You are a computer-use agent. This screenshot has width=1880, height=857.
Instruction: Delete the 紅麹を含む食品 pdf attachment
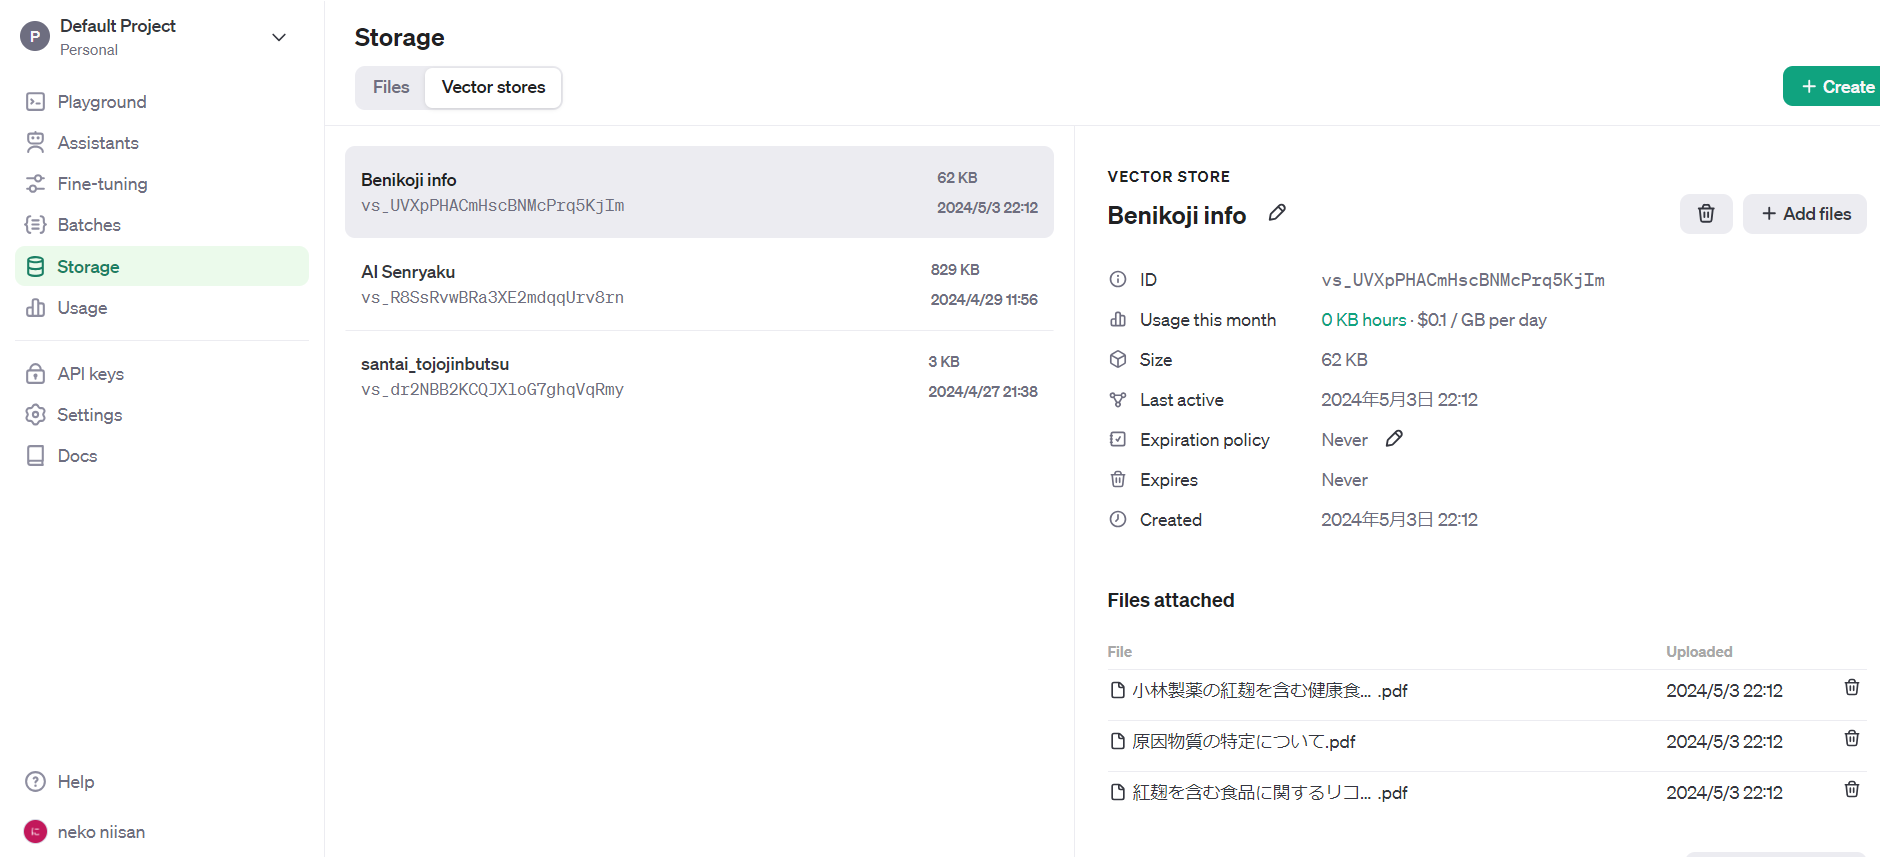[1852, 789]
